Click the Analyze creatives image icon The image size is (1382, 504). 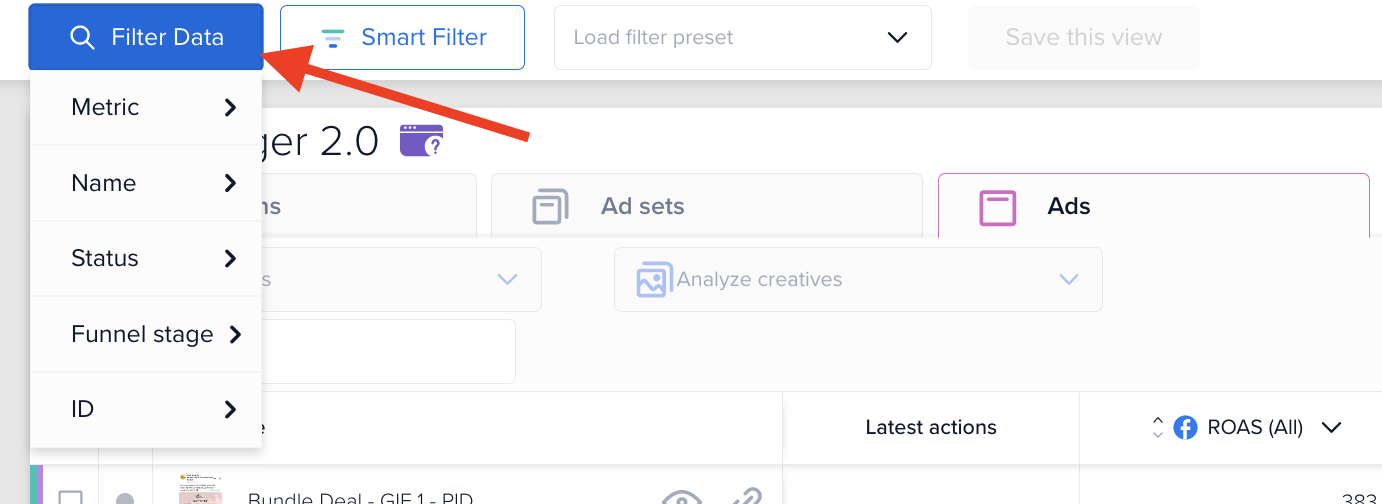click(654, 280)
